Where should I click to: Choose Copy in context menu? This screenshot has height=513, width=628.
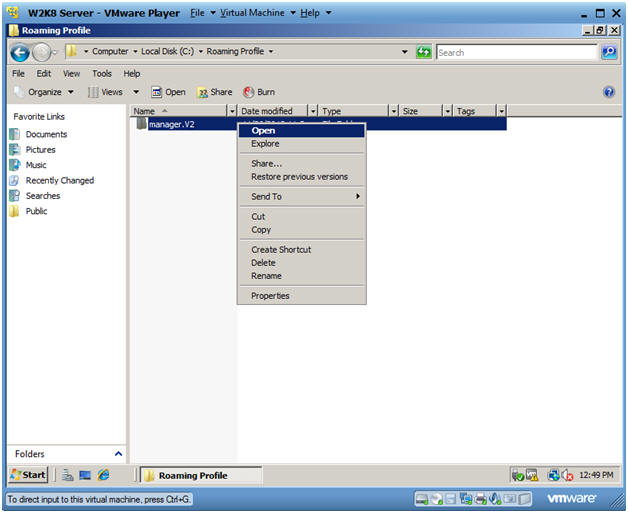(x=302, y=230)
